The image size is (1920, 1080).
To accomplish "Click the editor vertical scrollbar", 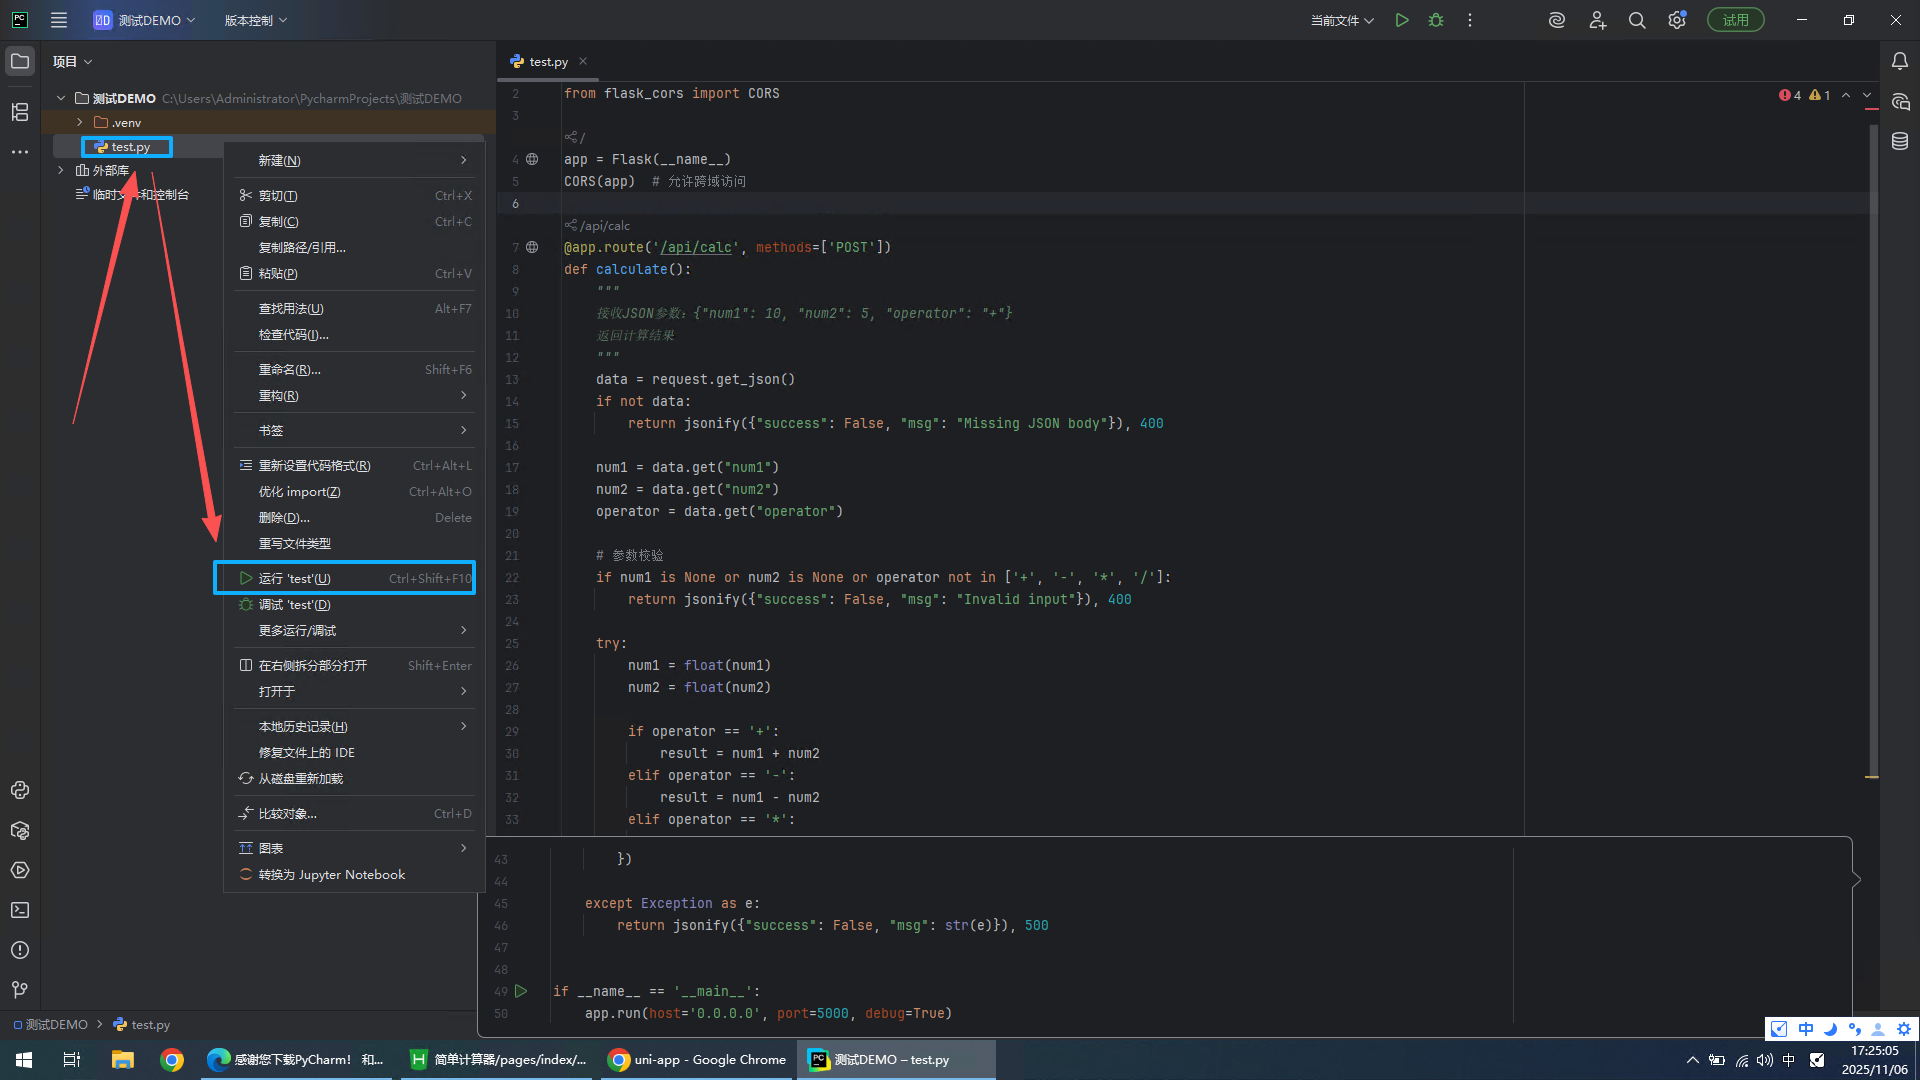I will point(1872,450).
